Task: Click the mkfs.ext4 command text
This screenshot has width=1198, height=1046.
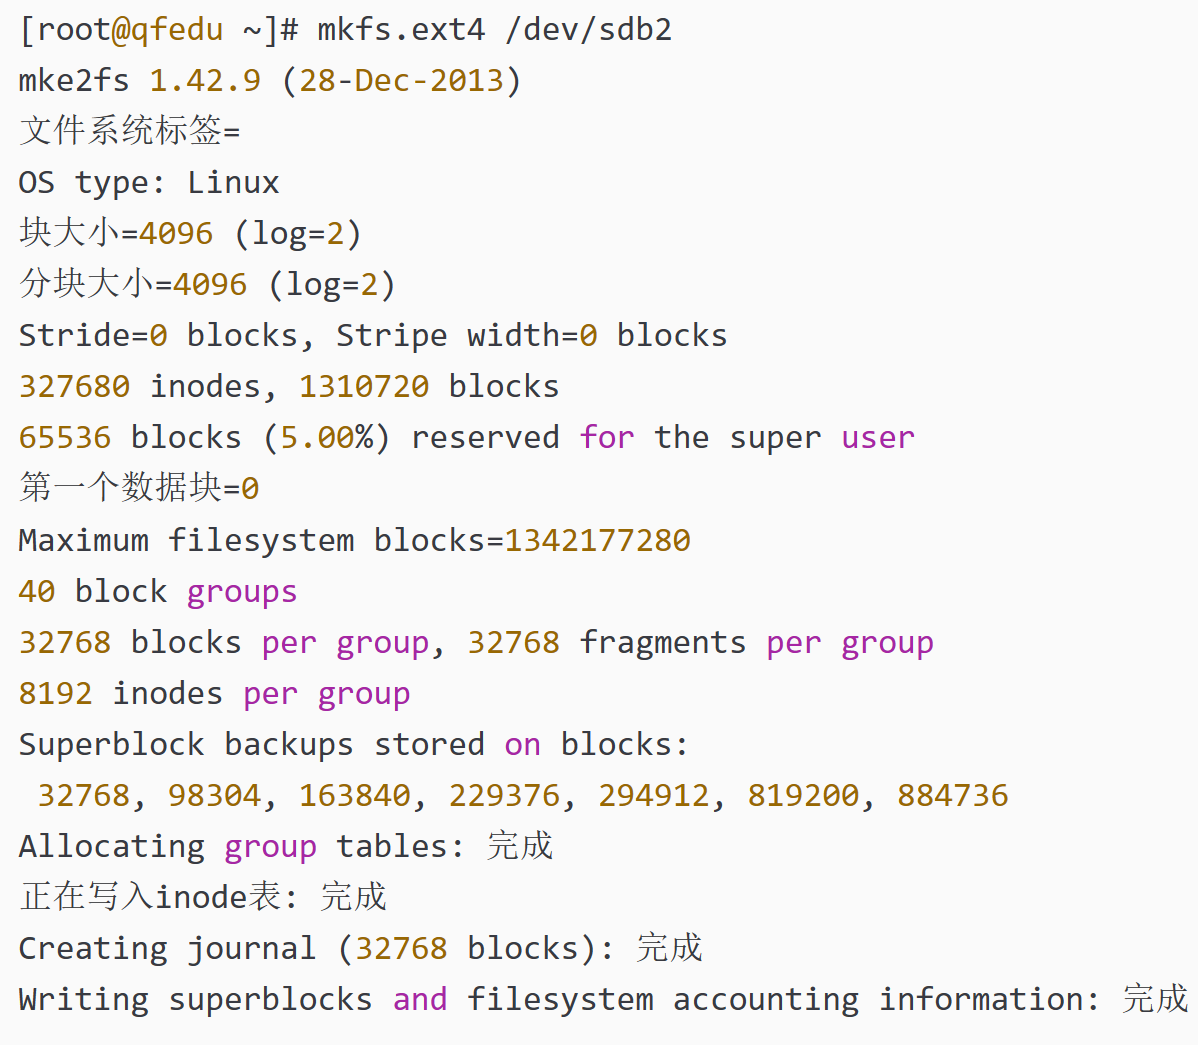Action: pyautogui.click(x=400, y=29)
